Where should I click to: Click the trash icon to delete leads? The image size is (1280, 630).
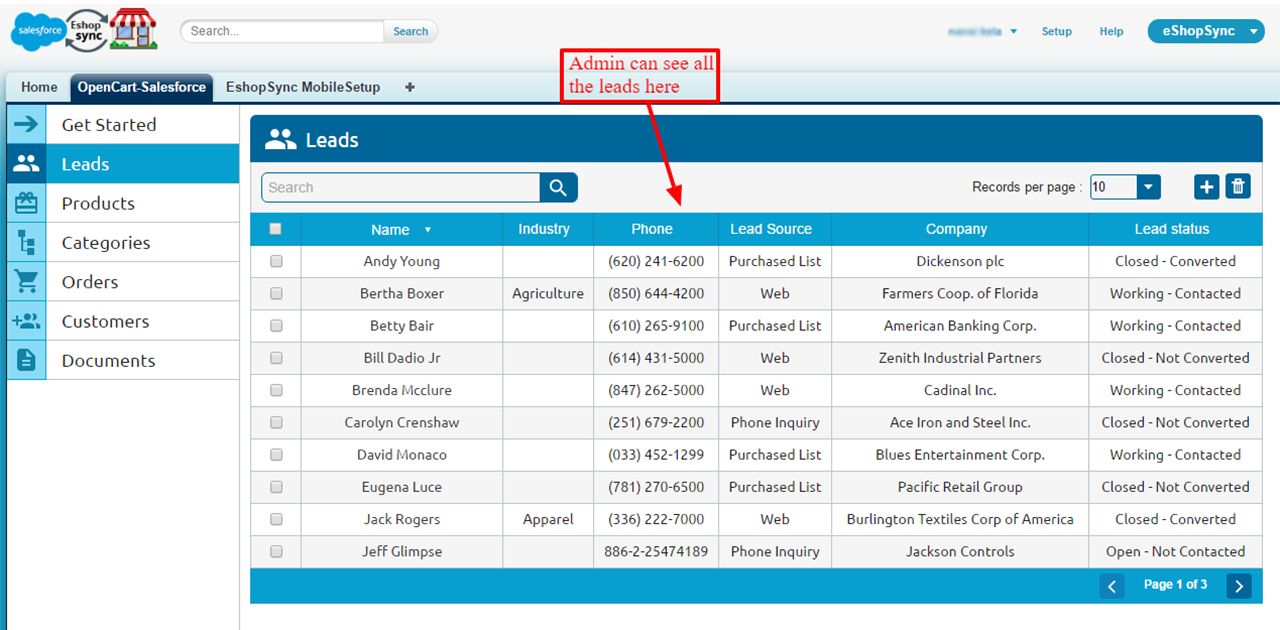[x=1238, y=186]
